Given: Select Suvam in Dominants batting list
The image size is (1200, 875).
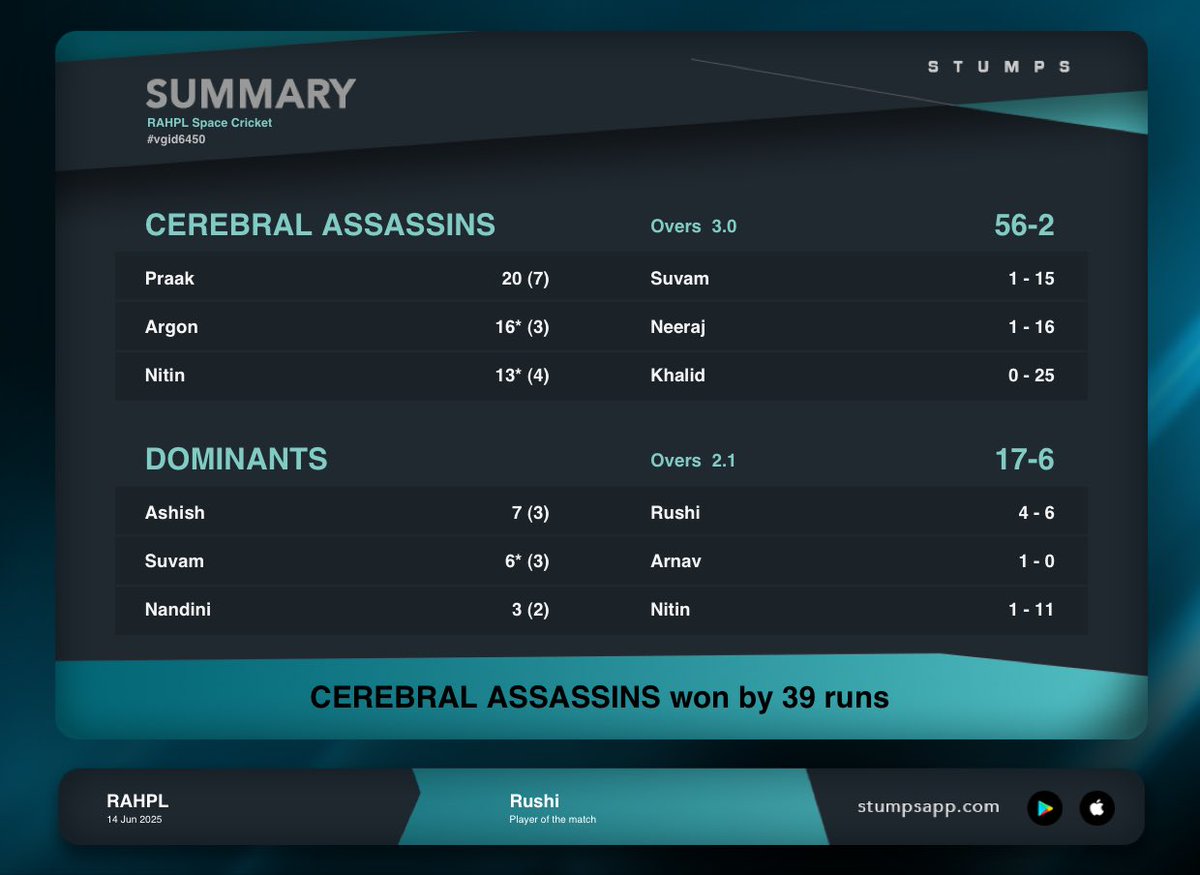Looking at the screenshot, I should pos(174,561).
